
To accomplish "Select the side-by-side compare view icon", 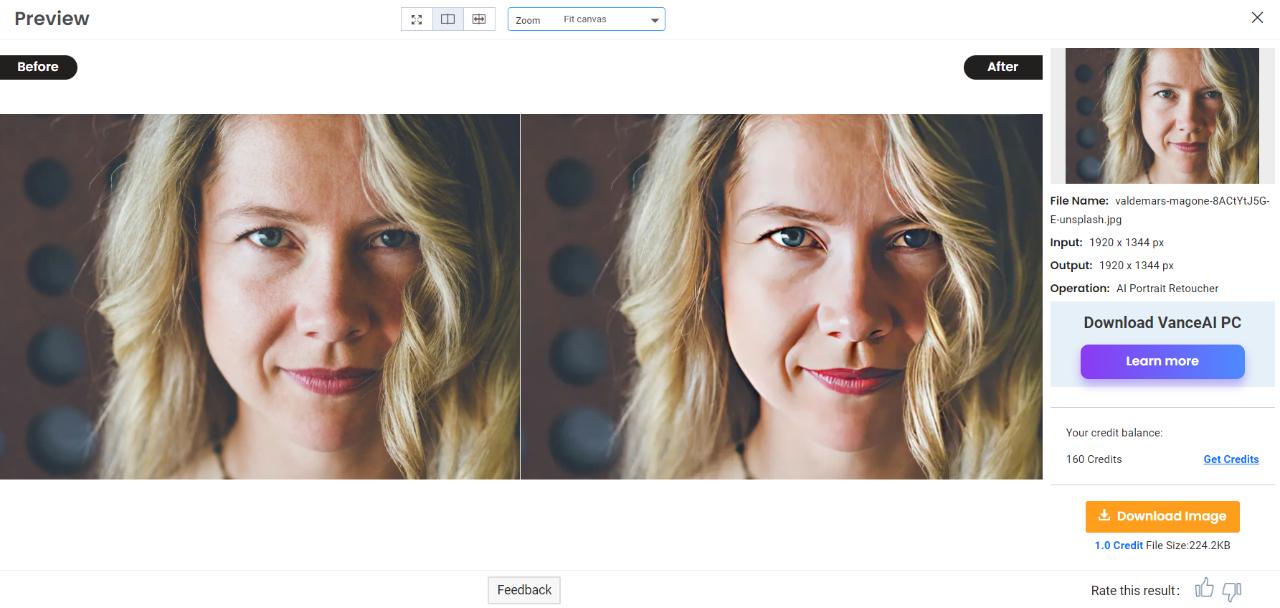I will (x=448, y=19).
